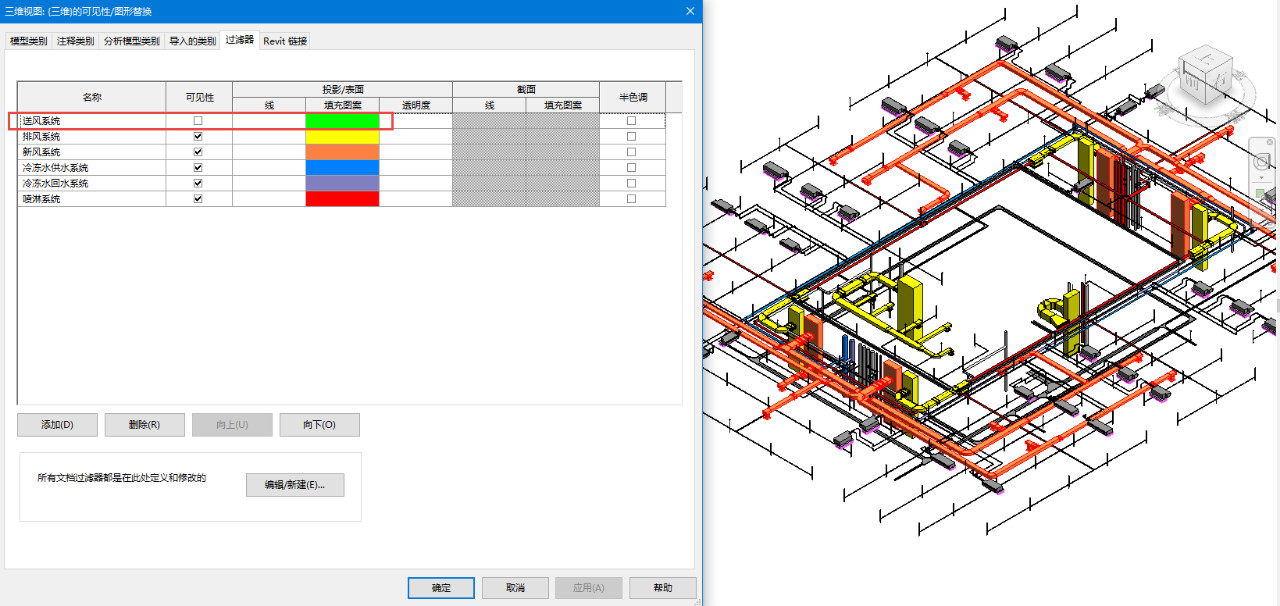The height and width of the screenshot is (606, 1280).
Task: Open 帮助 for this dialog
Action: point(663,588)
